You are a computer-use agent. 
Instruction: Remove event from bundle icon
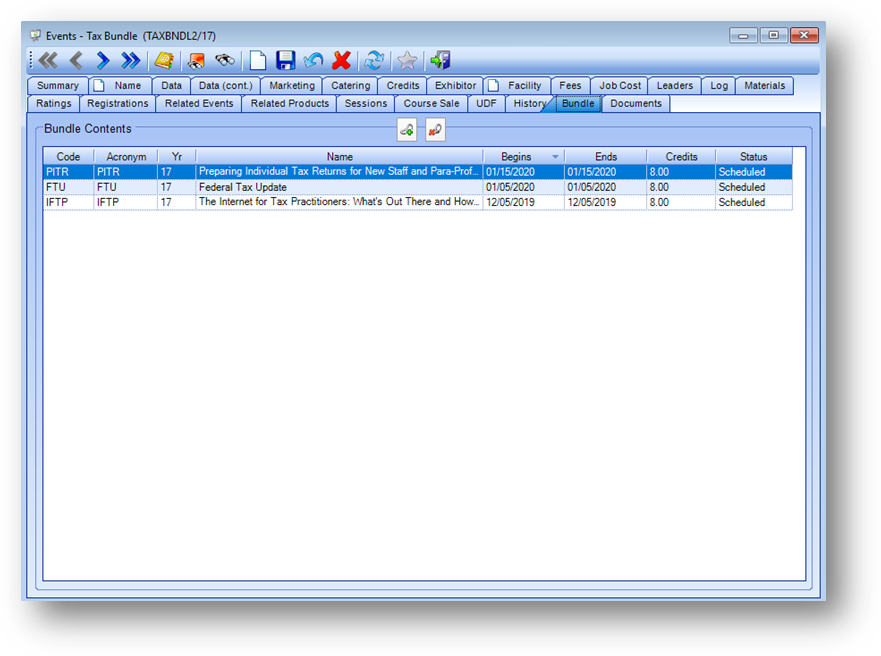click(x=435, y=130)
